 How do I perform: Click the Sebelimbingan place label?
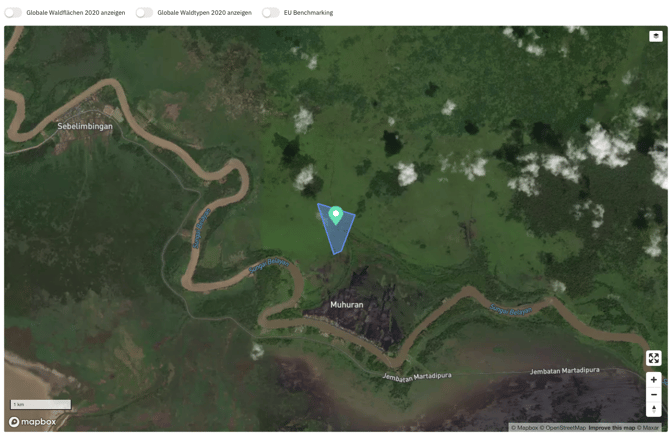click(85, 127)
